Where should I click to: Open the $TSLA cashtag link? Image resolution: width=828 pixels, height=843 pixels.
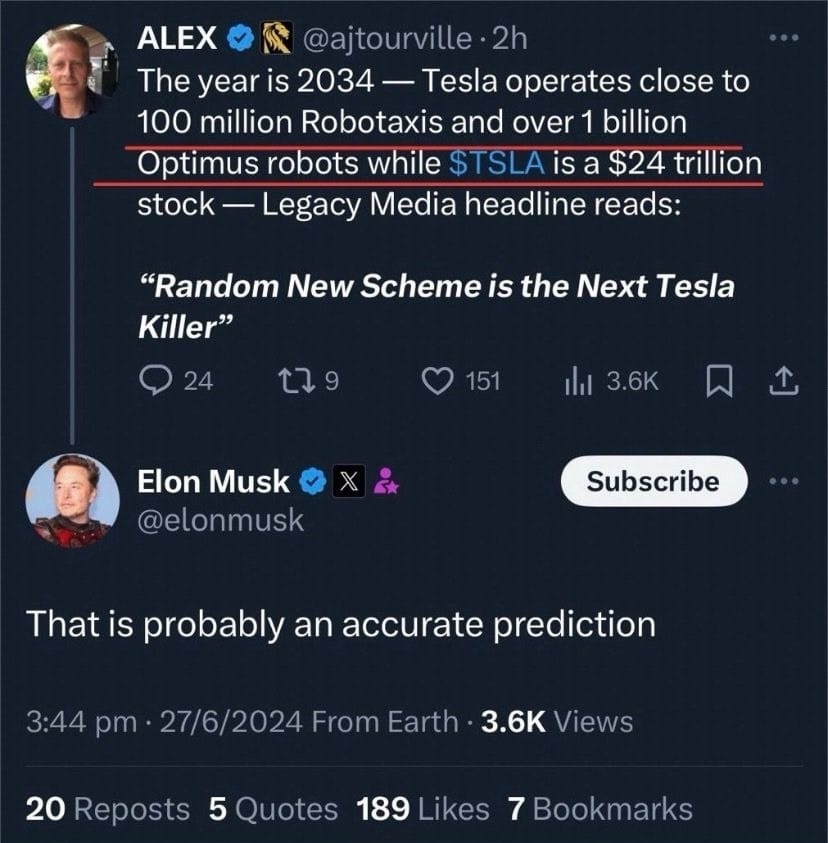[497, 163]
